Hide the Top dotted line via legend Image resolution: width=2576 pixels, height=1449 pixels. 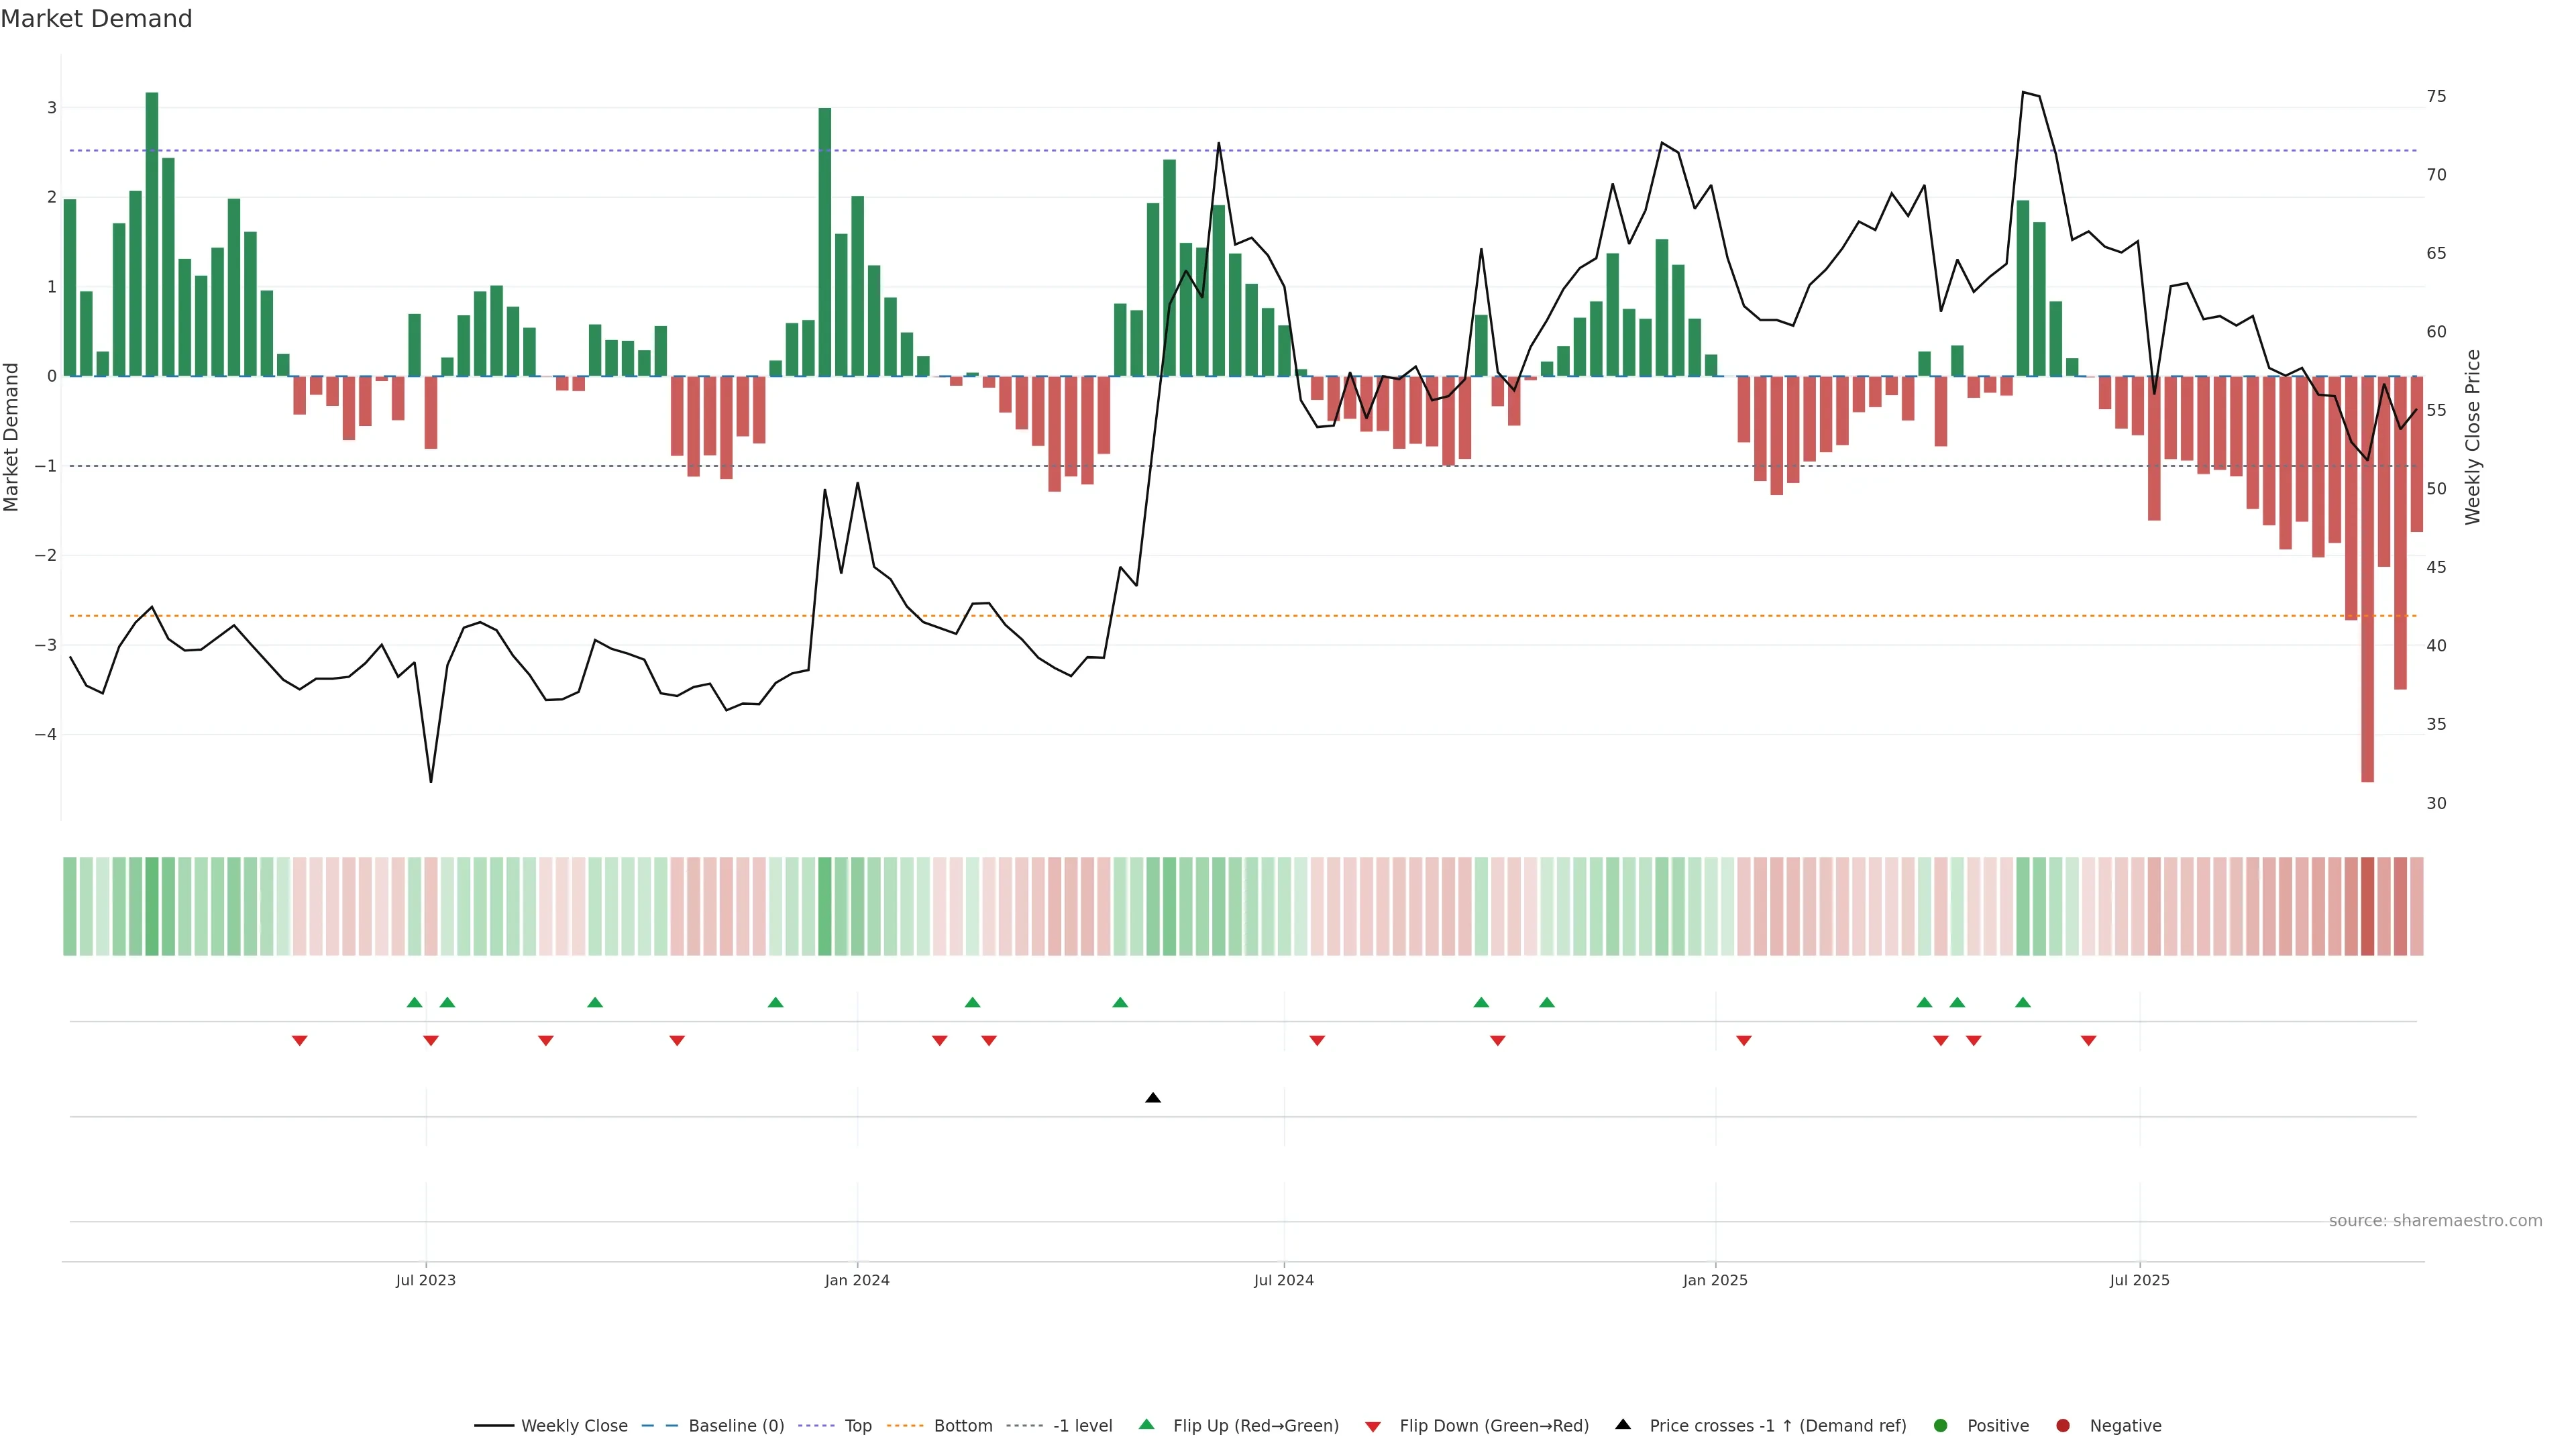click(x=857, y=1426)
